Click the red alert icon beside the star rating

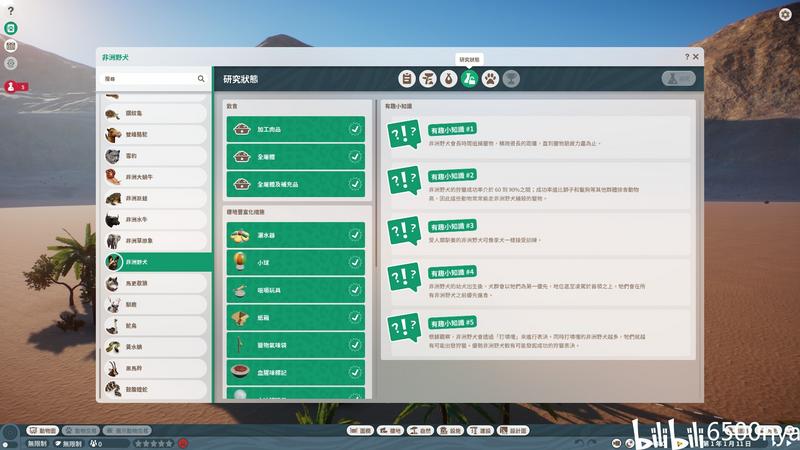pyautogui.click(x=183, y=443)
